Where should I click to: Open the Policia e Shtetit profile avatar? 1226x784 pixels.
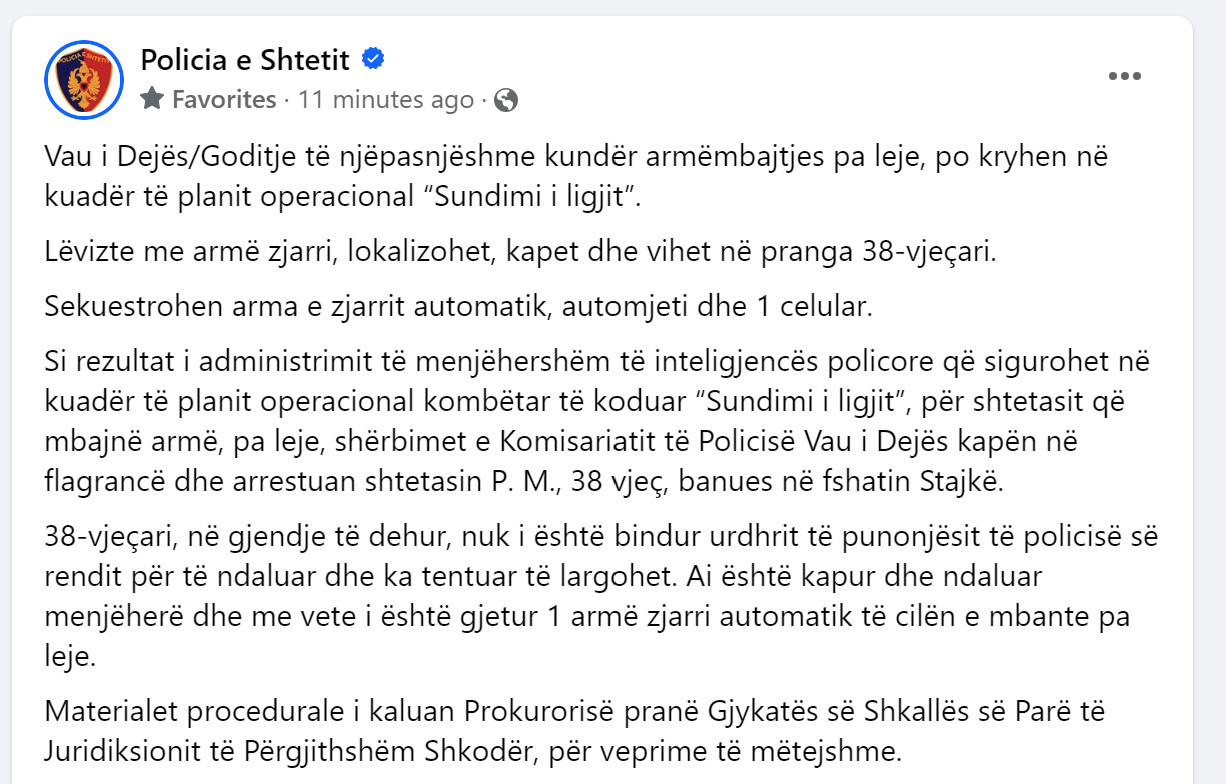click(83, 80)
